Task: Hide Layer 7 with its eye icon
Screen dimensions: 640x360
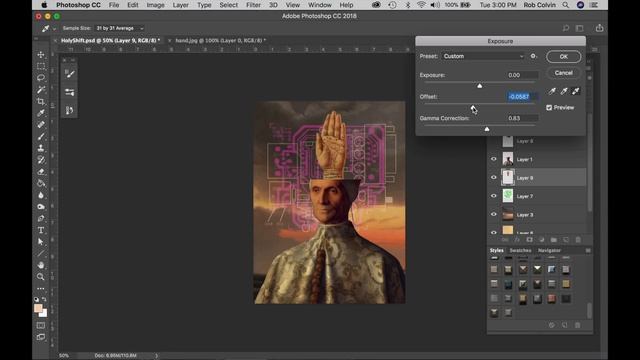Action: pos(493,196)
